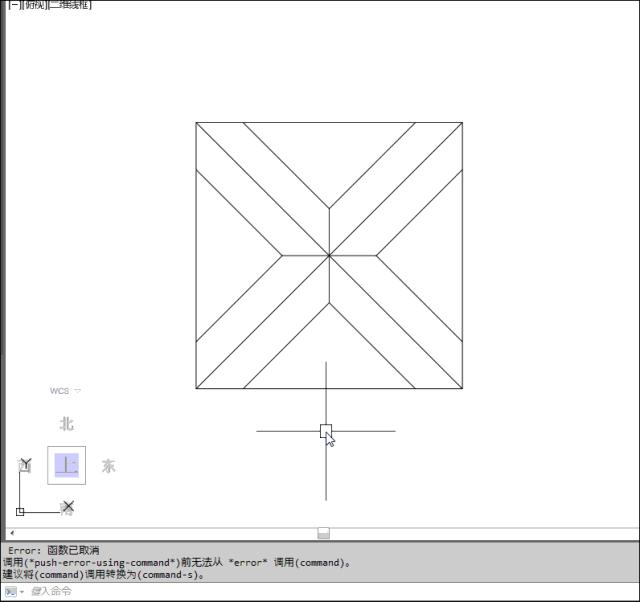Viewport: 640px width, 602px height.
Task: Click the horizontal scrollbar thumb
Action: (323, 533)
